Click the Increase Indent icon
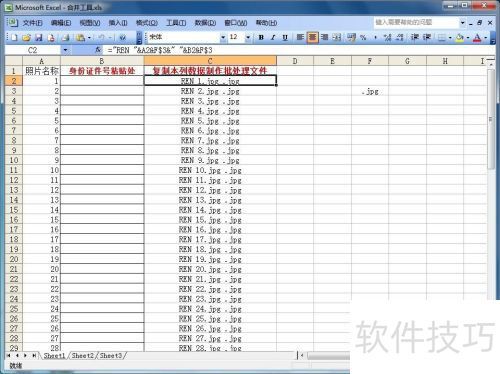The height and width of the screenshot is (374, 500). pos(427,37)
